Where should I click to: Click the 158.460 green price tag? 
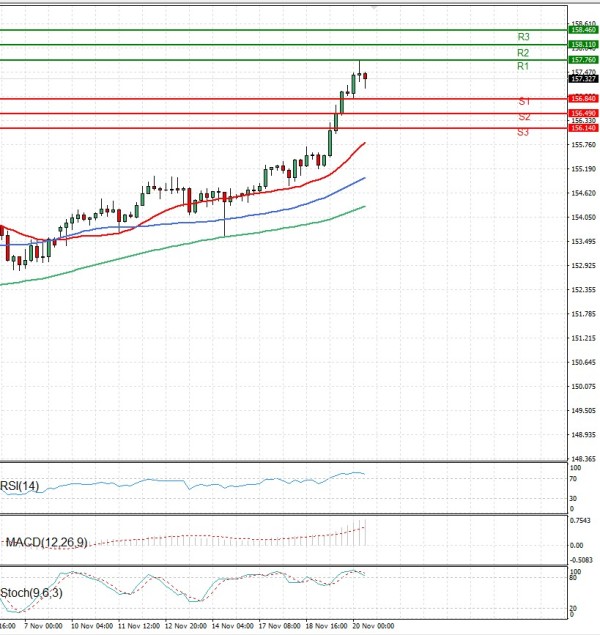583,31
